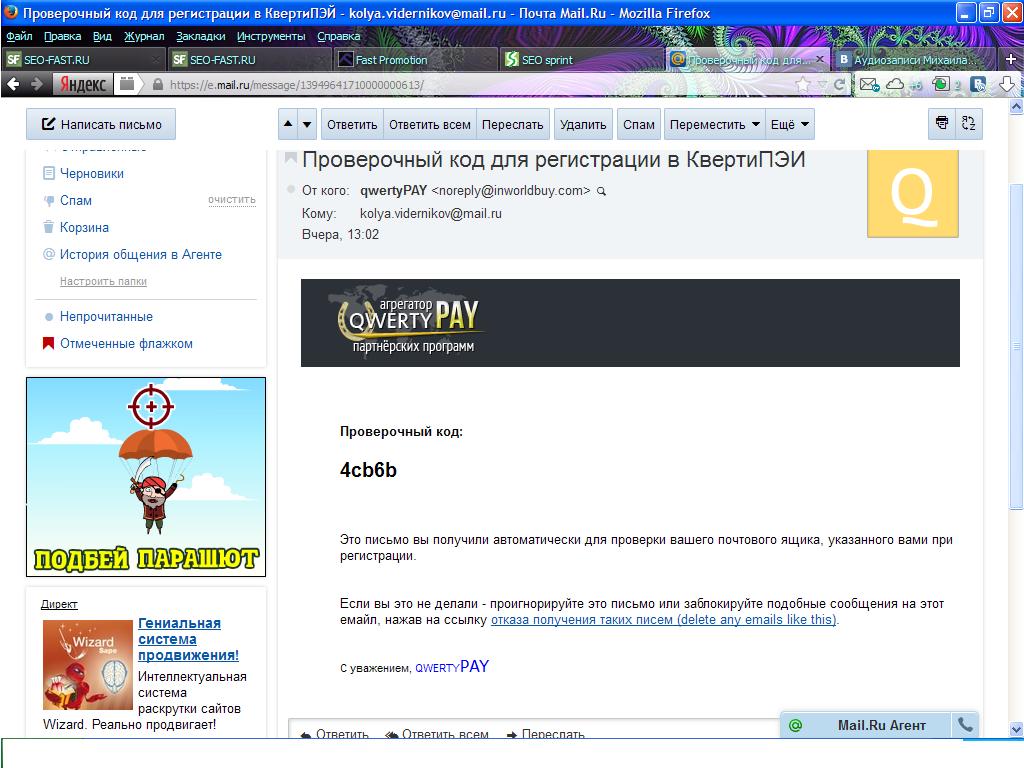Close the current mail tab

(820, 59)
